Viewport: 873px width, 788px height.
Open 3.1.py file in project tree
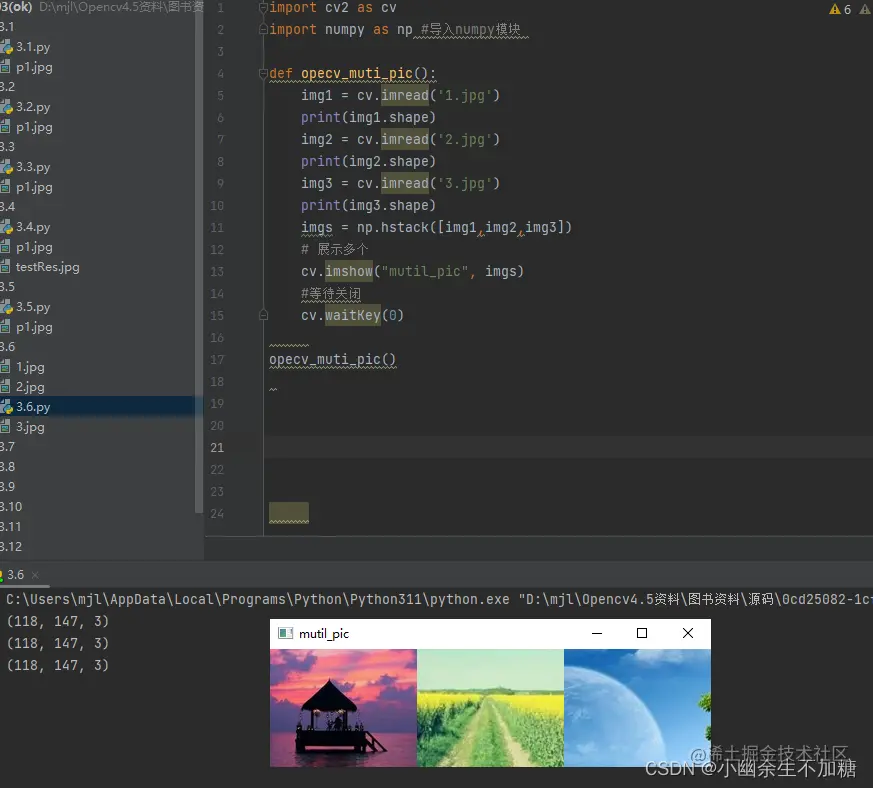click(x=32, y=47)
